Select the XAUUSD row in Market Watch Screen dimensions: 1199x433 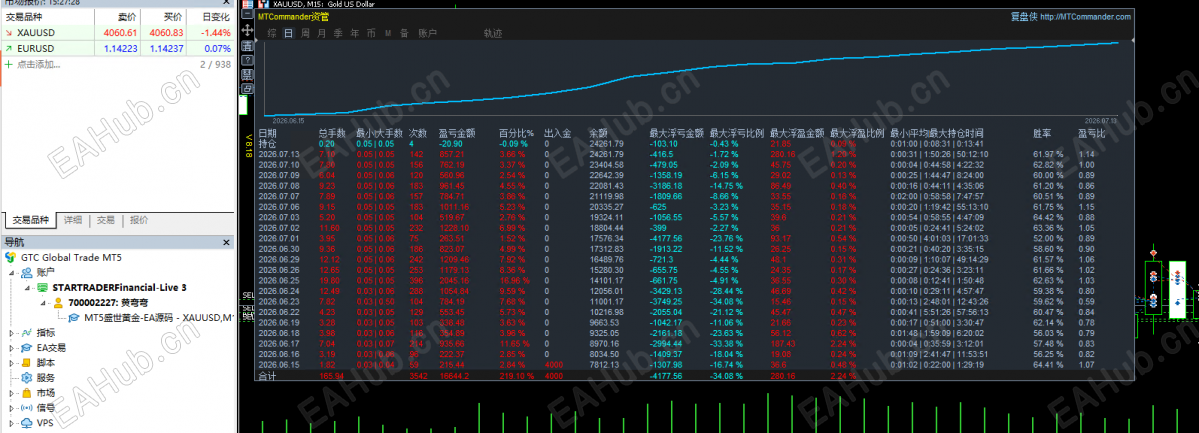117,33
